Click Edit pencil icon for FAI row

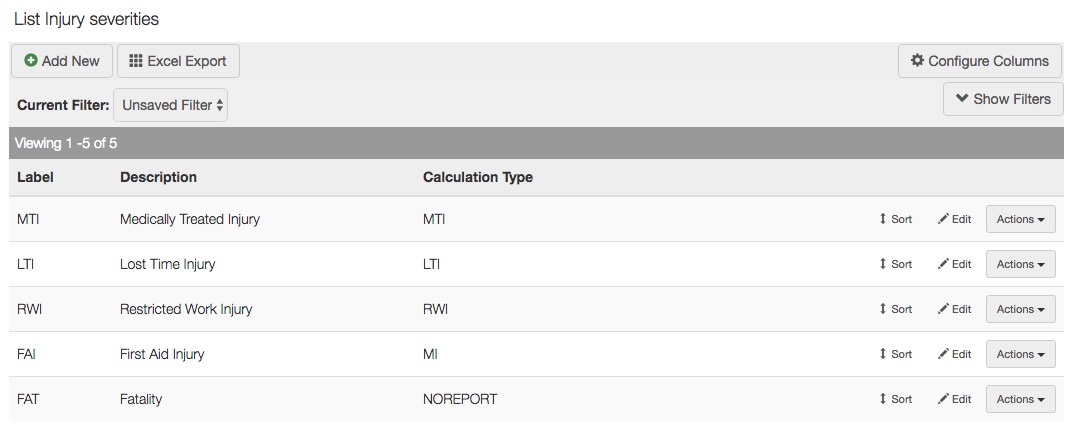point(943,354)
